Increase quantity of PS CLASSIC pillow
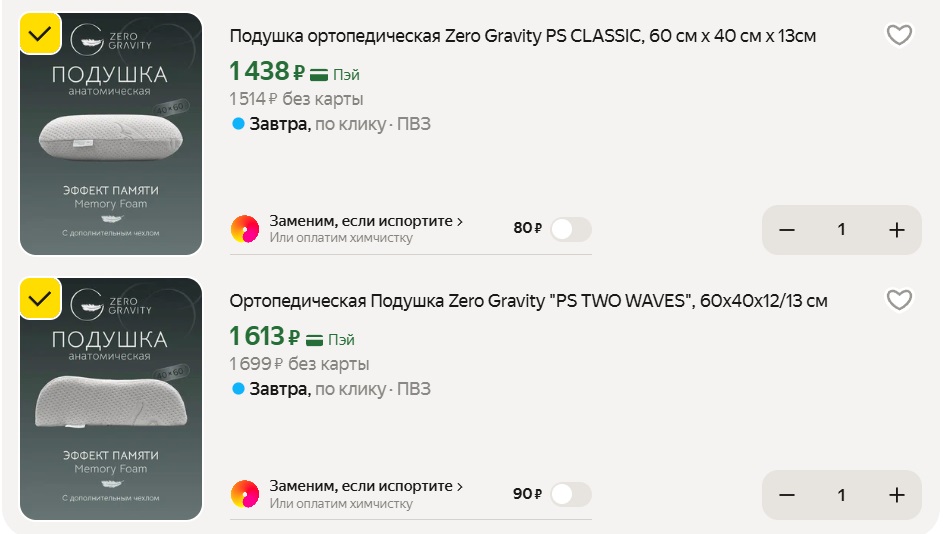The height and width of the screenshot is (534, 943). tap(896, 230)
